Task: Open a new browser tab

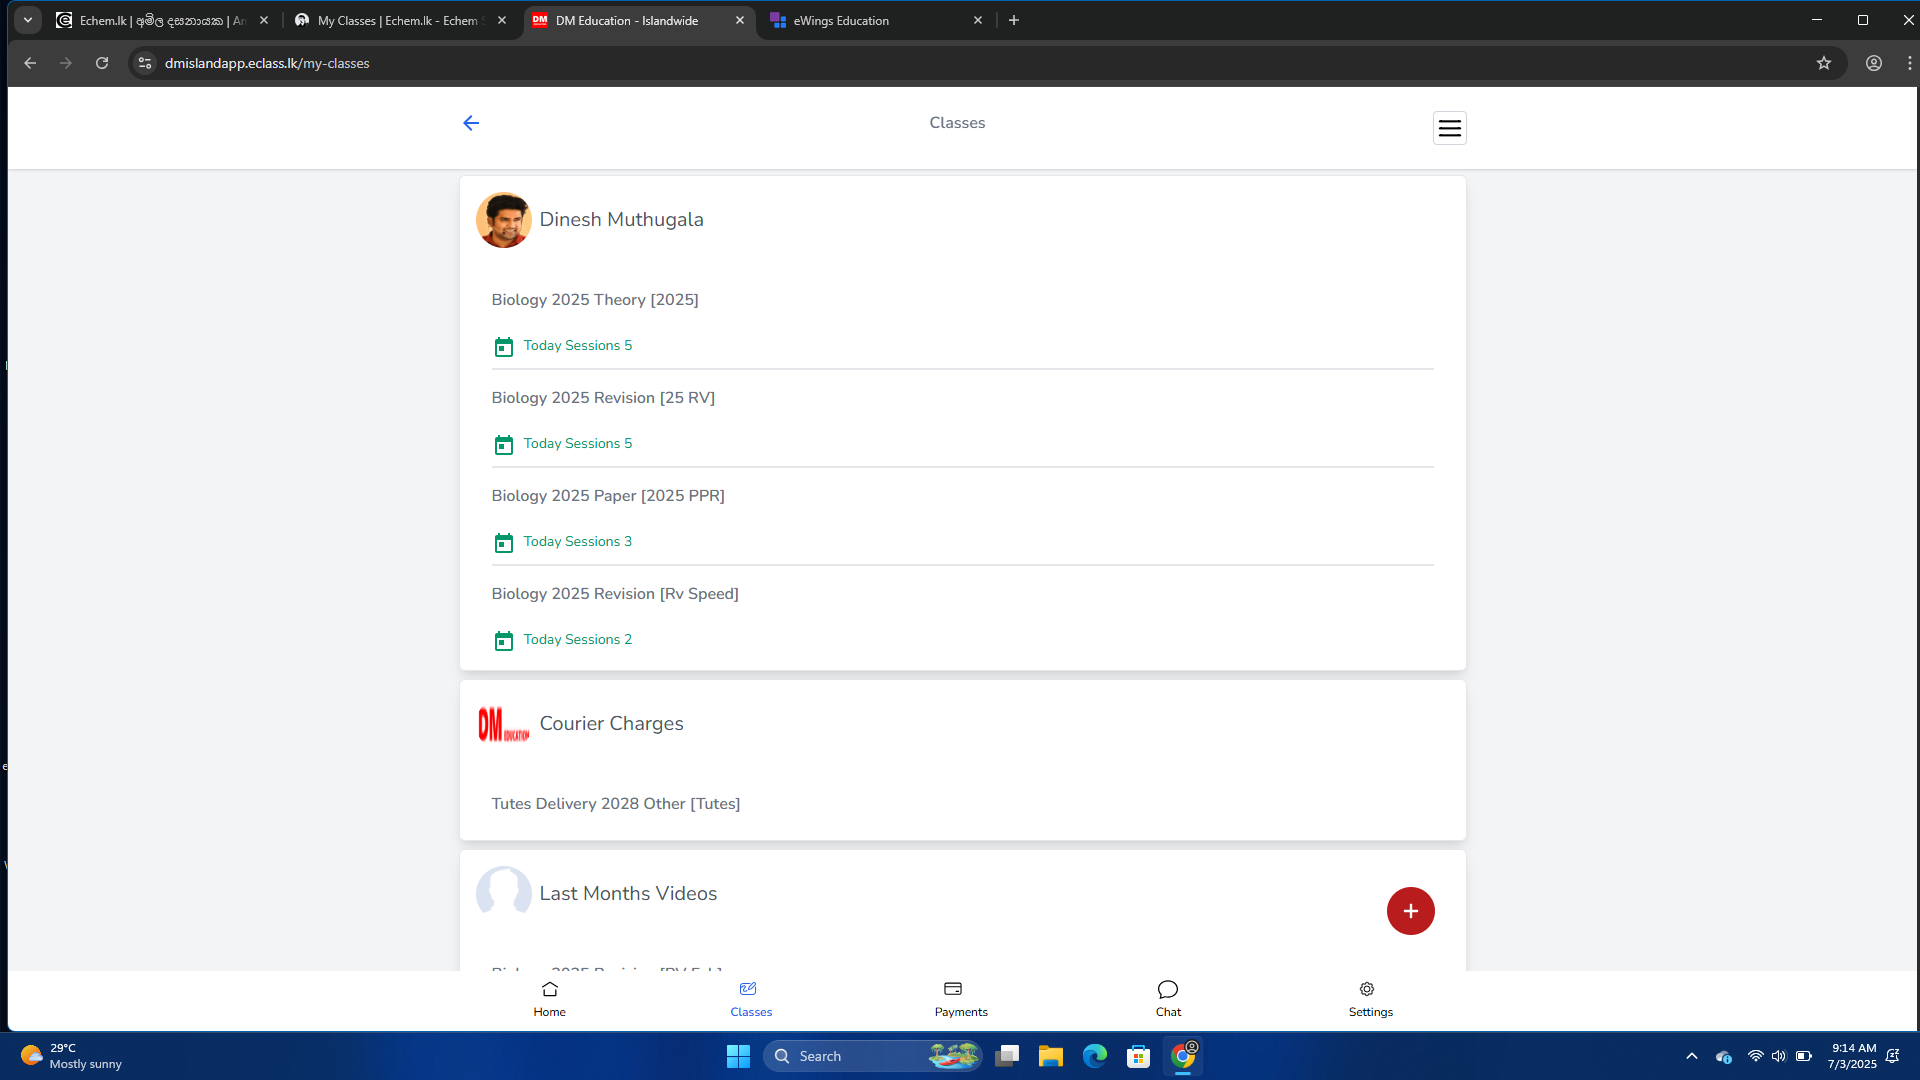Action: click(1014, 20)
